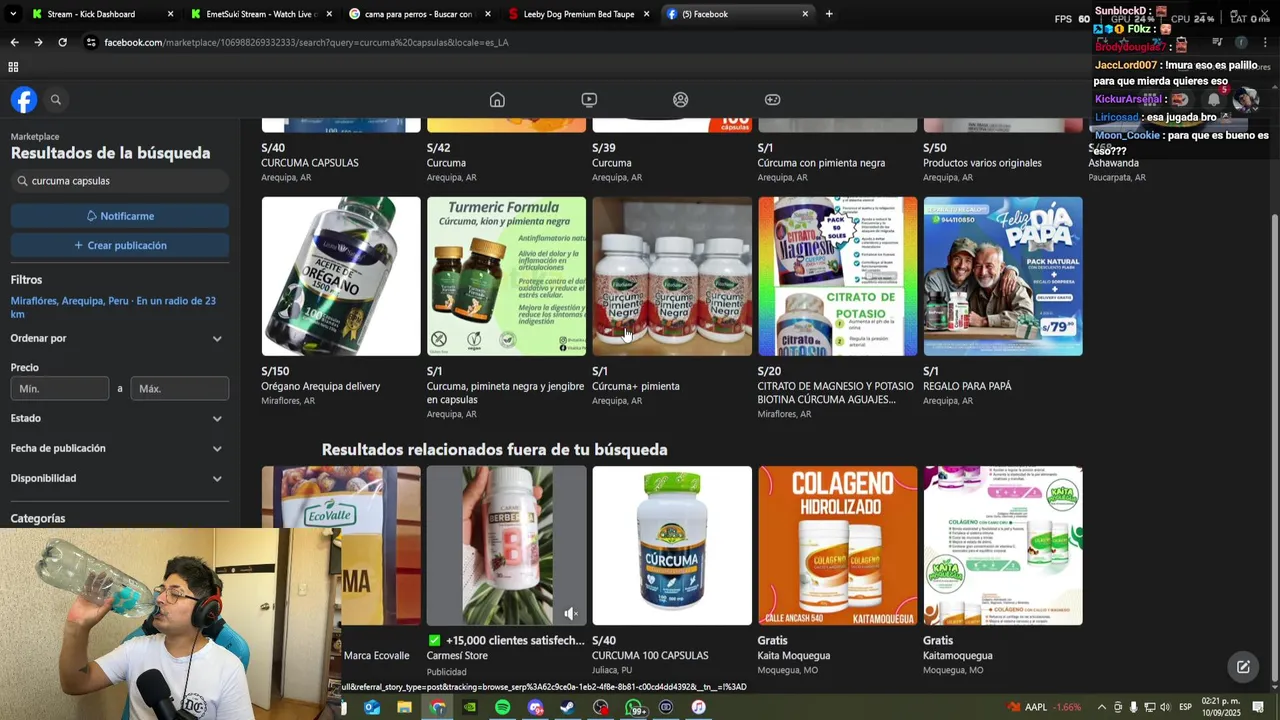1280x720 pixels.
Task: Expand the Ordenar por filter
Action: 119,338
